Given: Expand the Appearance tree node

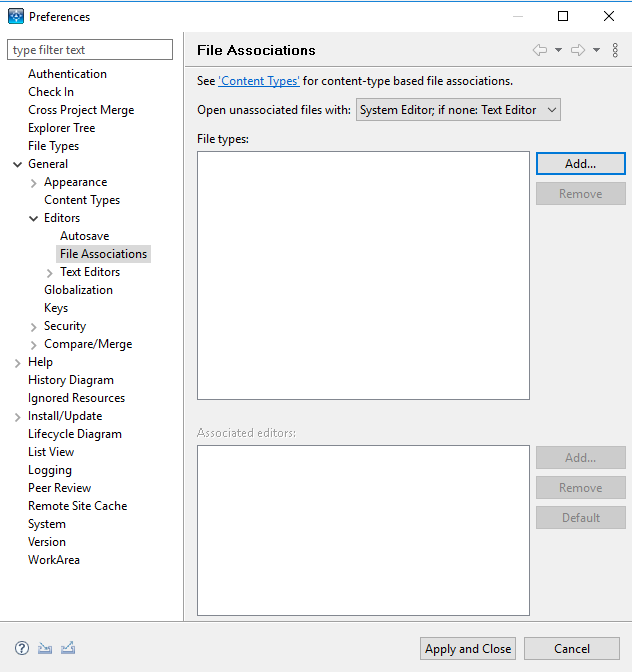Looking at the screenshot, I should click(34, 183).
